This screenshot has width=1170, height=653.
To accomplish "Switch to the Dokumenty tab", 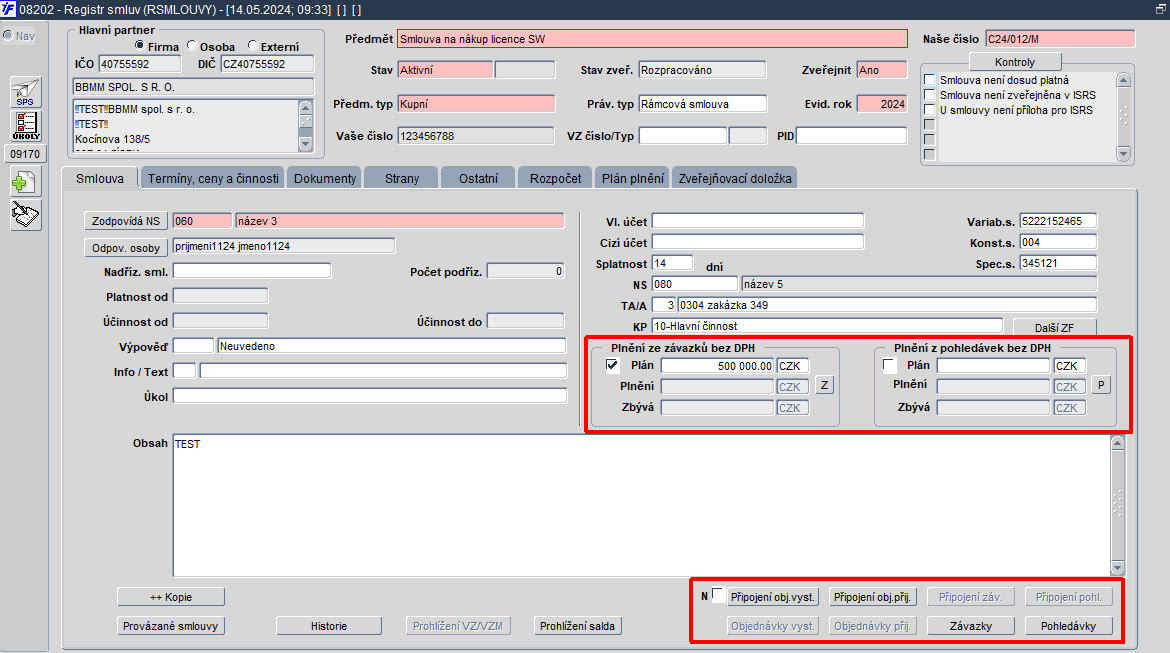I will [325, 178].
